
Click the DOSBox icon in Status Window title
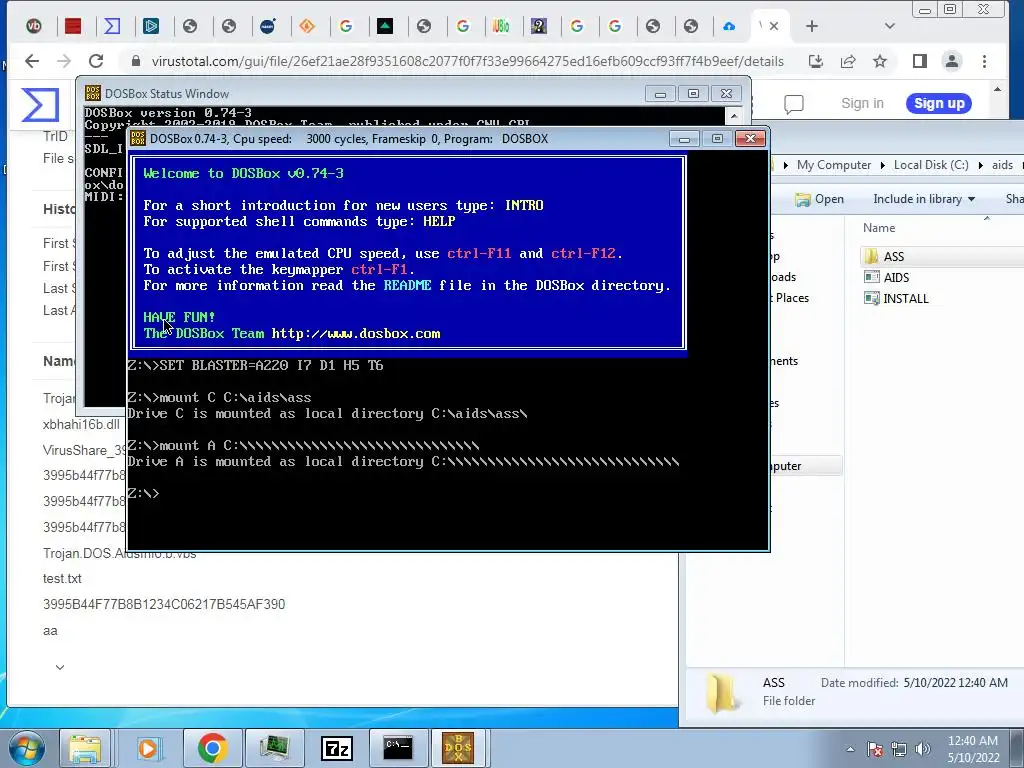pos(93,93)
